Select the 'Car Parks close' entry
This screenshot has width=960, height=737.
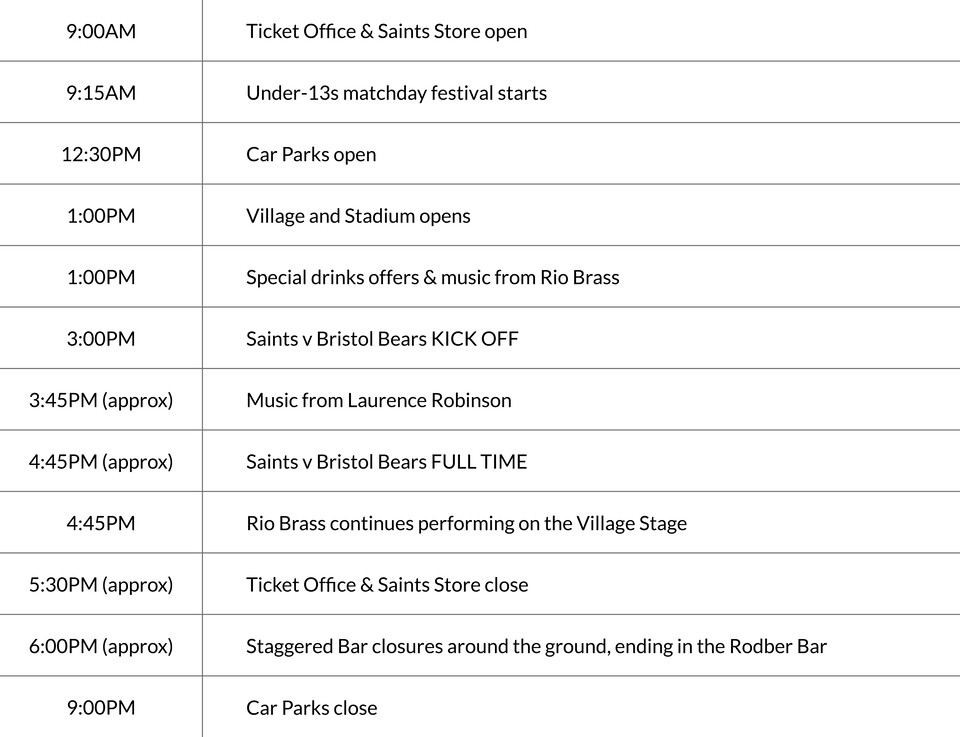[311, 708]
